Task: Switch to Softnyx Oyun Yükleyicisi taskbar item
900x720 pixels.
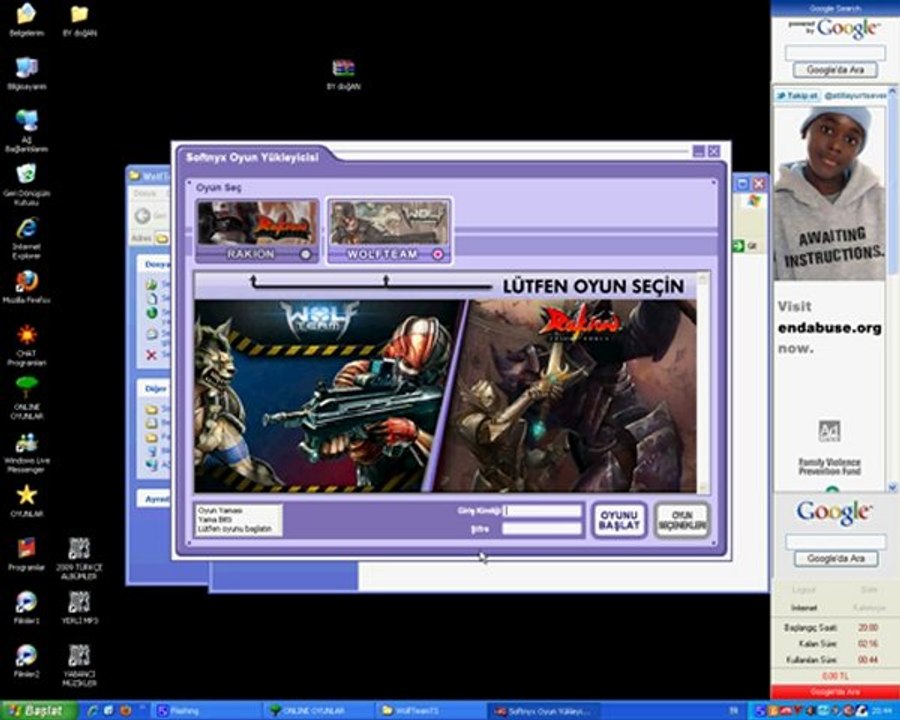Action: coord(543,711)
